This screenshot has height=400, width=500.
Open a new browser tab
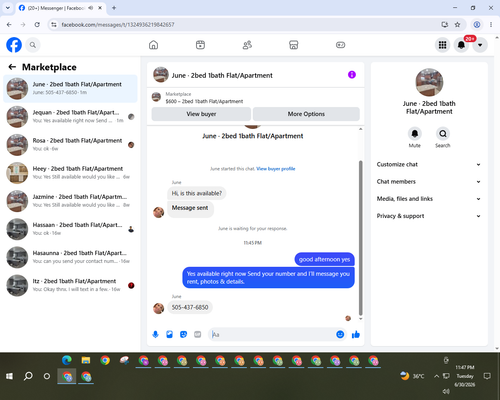tap(114, 8)
